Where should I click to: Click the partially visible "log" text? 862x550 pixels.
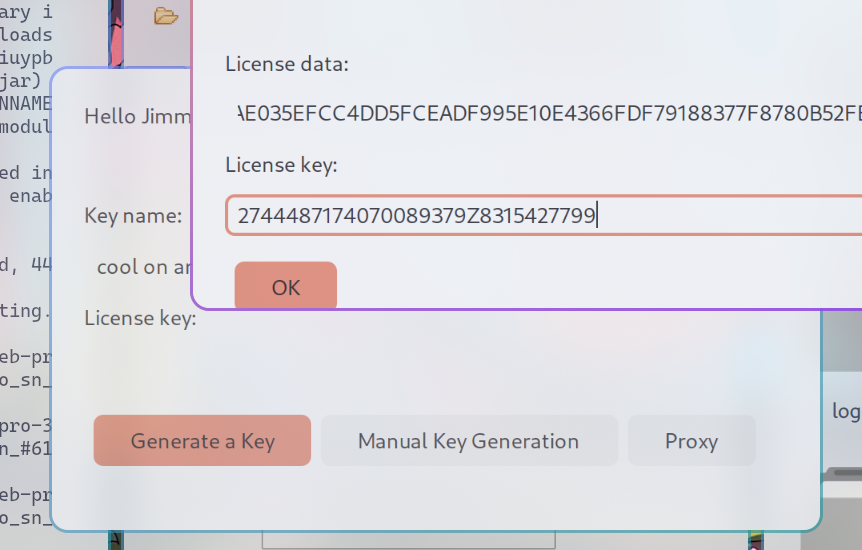(x=846, y=411)
